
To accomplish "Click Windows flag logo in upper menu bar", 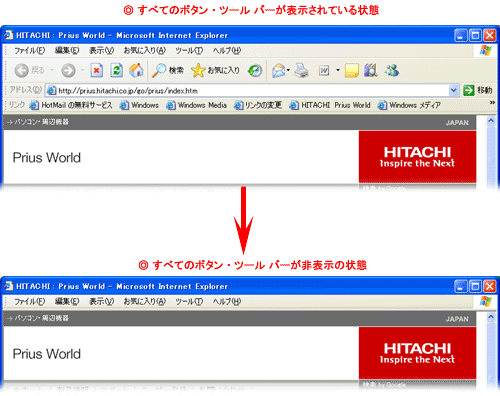I will [486, 51].
